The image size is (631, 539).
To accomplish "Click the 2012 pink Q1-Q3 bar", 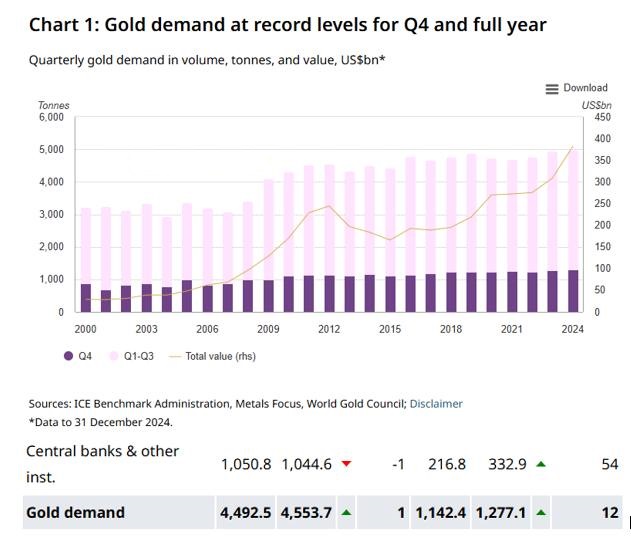I will coord(330,220).
